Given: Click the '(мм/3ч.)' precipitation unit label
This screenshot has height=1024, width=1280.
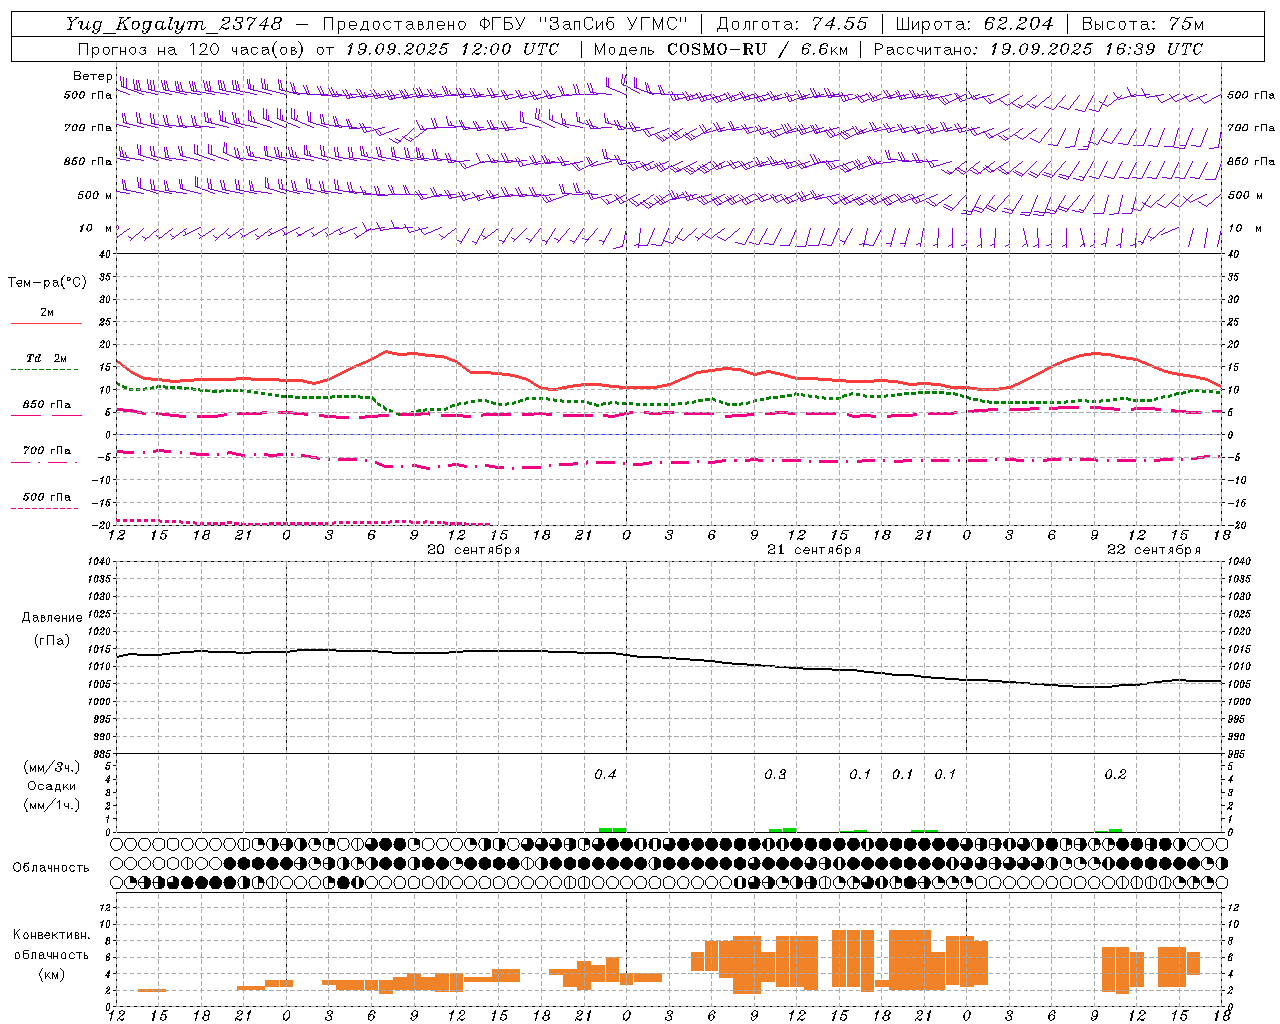Looking at the screenshot, I should click(52, 767).
